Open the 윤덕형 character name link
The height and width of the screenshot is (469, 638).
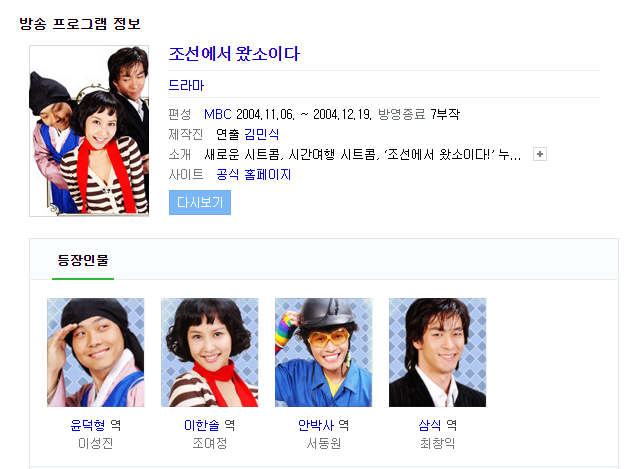click(87, 425)
